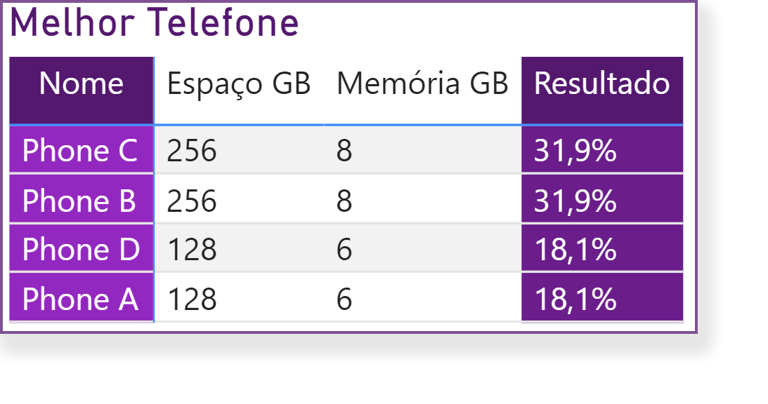Select the Melhor Telefone table title
Viewport: 768px width, 404px height.
click(154, 24)
